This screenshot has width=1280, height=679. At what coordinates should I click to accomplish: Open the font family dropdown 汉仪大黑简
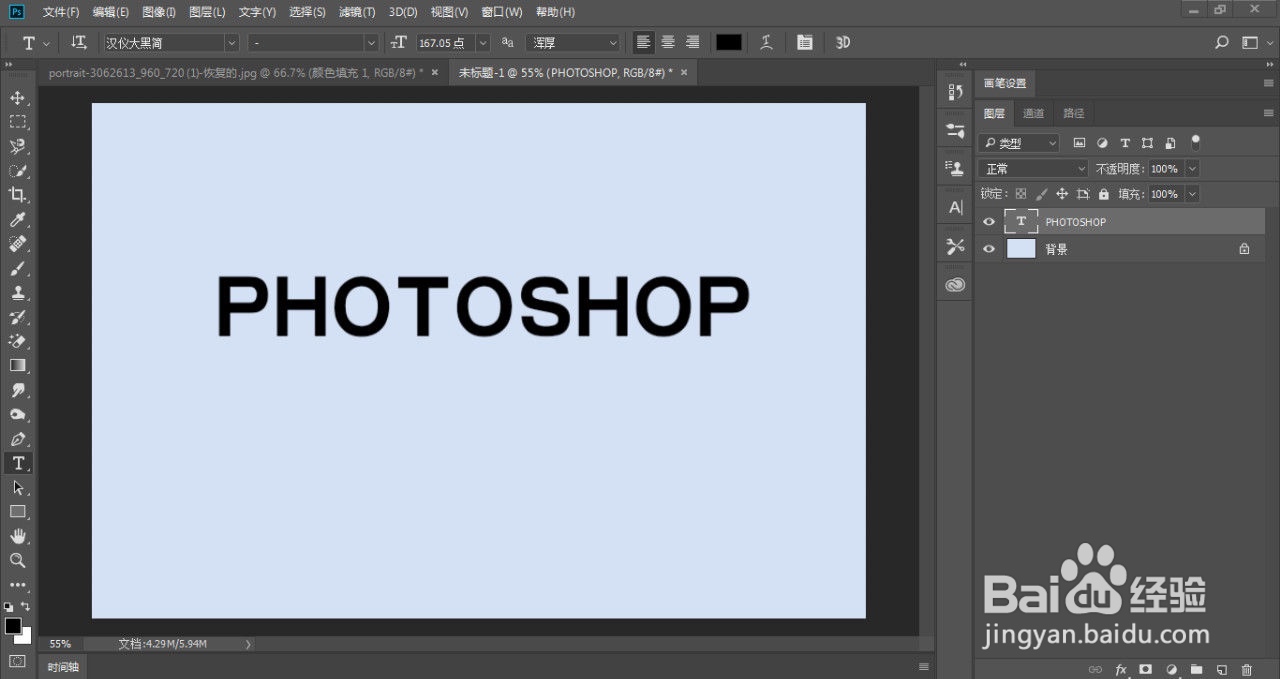point(171,43)
